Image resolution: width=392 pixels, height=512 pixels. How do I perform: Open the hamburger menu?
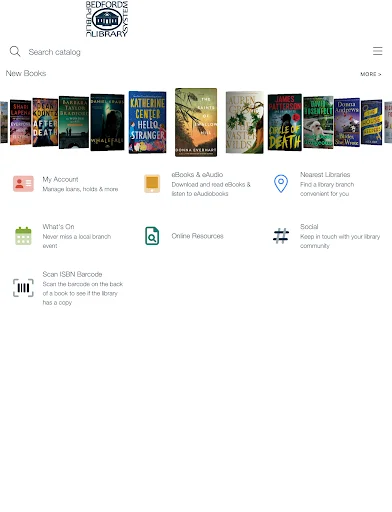[377, 51]
